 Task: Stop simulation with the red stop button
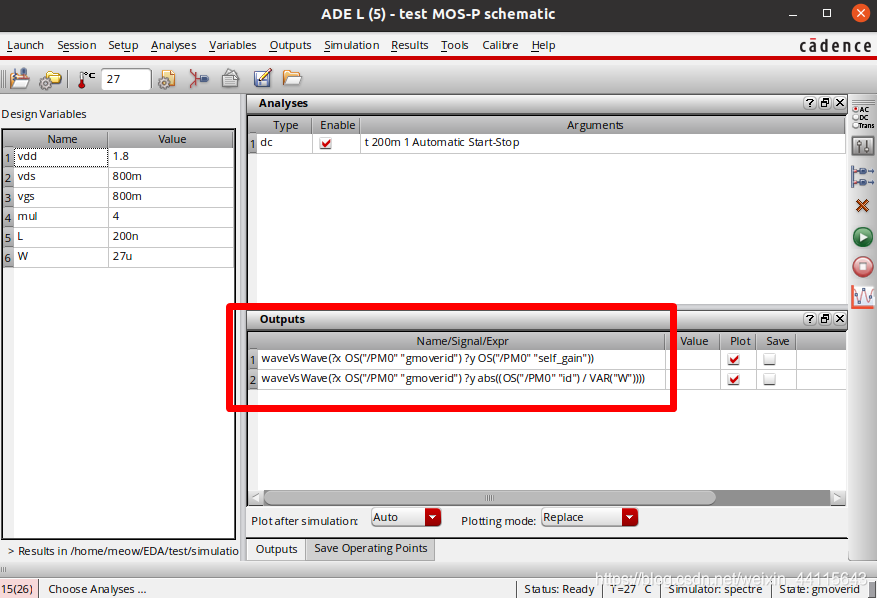pos(862,266)
